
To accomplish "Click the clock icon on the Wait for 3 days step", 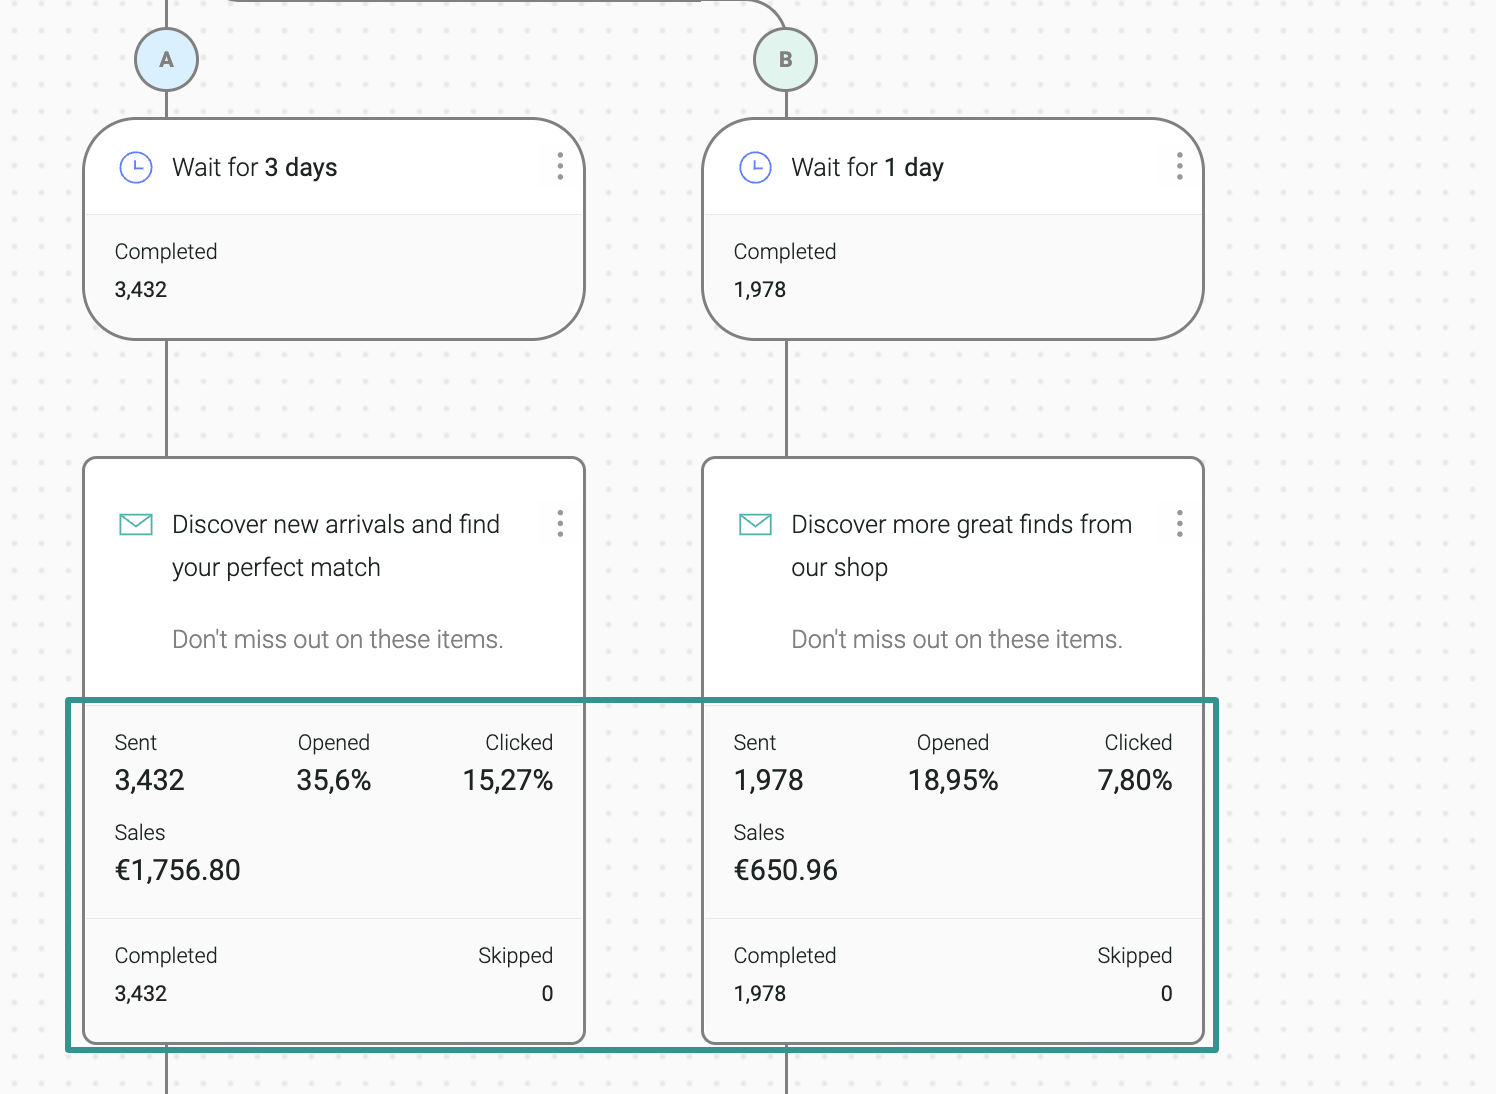I will tap(136, 167).
